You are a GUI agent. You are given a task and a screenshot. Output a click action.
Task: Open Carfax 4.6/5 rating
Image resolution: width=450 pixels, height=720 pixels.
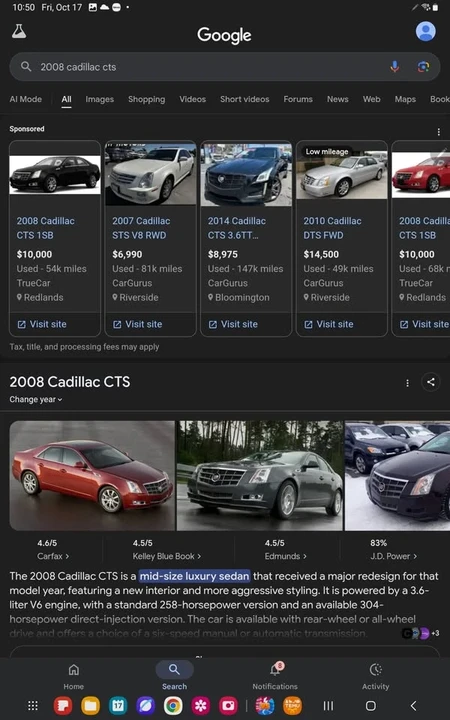coord(53,550)
